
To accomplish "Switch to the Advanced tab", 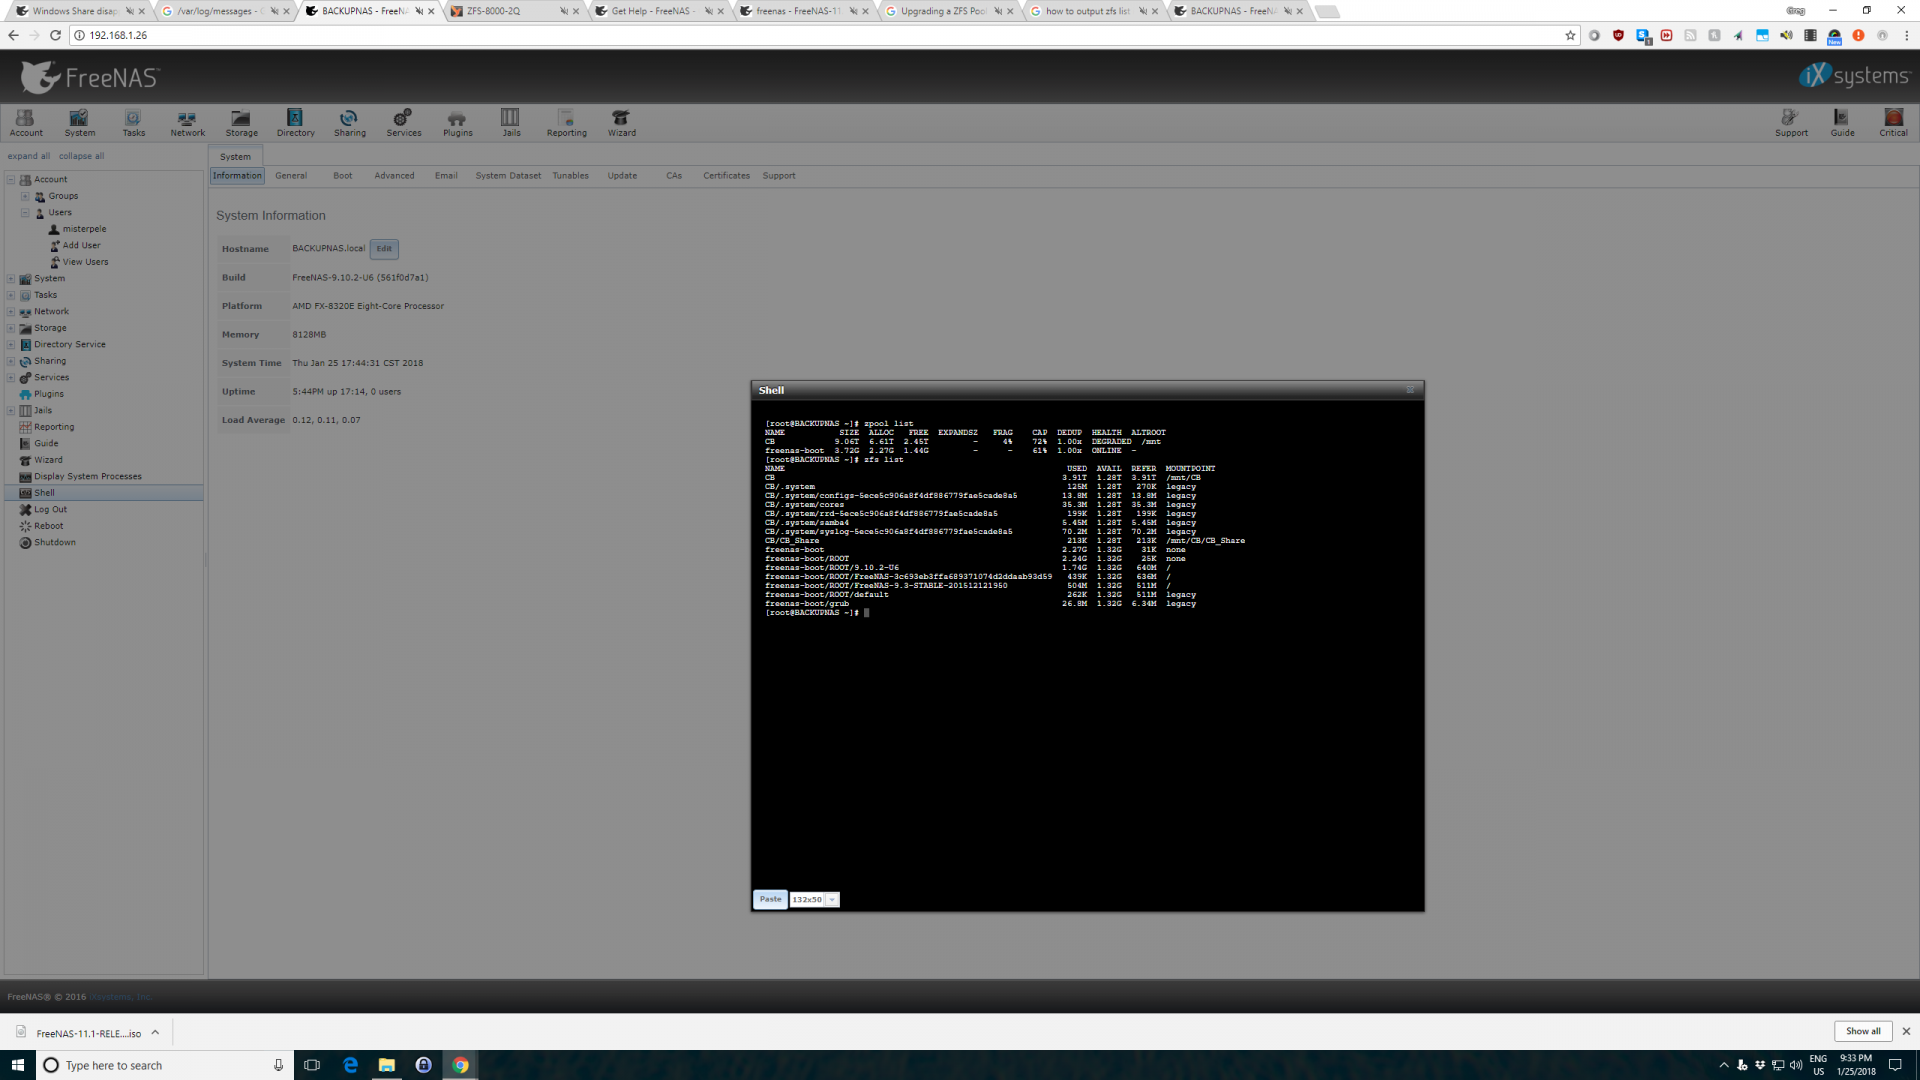I will click(394, 176).
